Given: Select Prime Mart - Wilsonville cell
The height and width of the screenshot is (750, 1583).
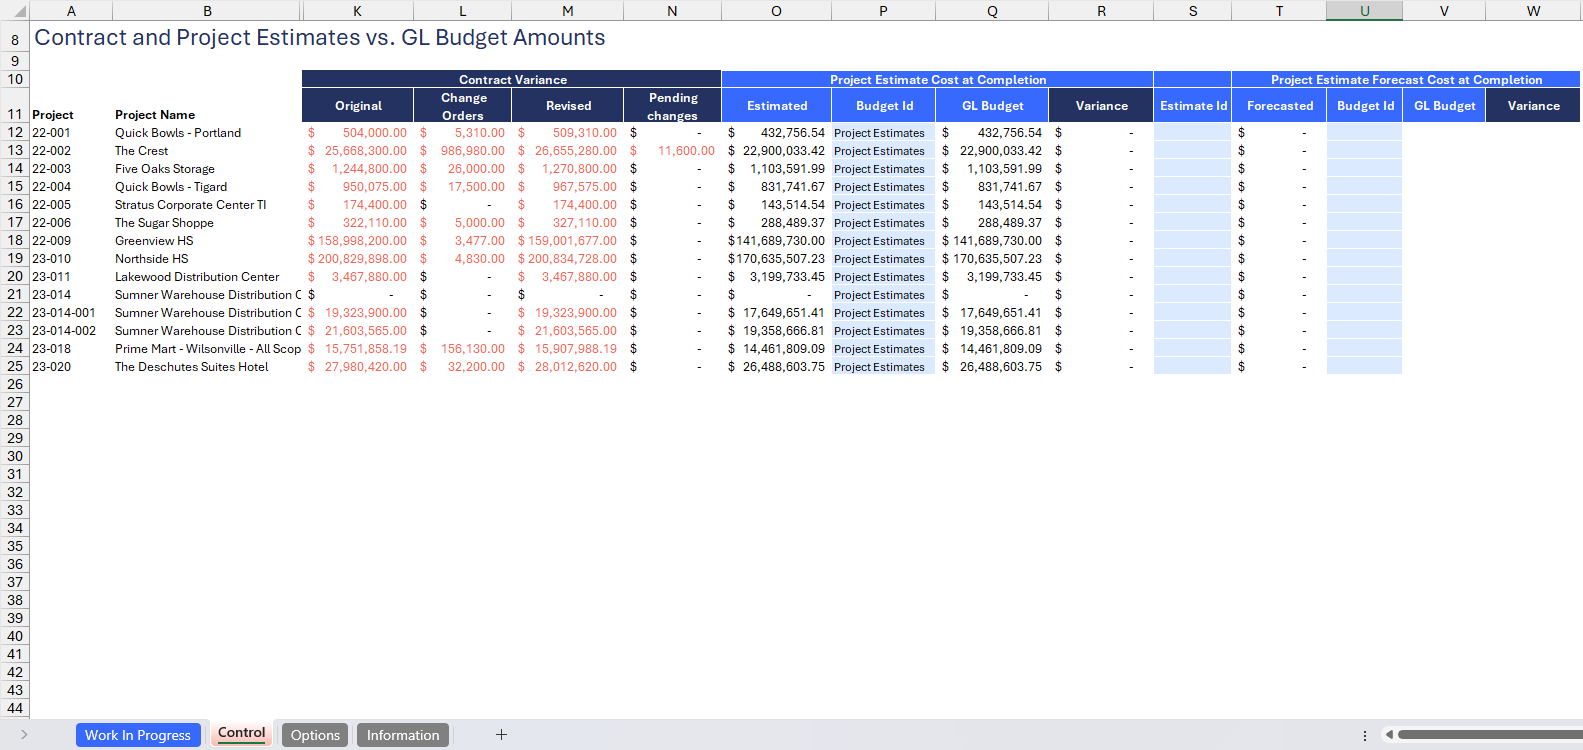Looking at the screenshot, I should click(207, 348).
